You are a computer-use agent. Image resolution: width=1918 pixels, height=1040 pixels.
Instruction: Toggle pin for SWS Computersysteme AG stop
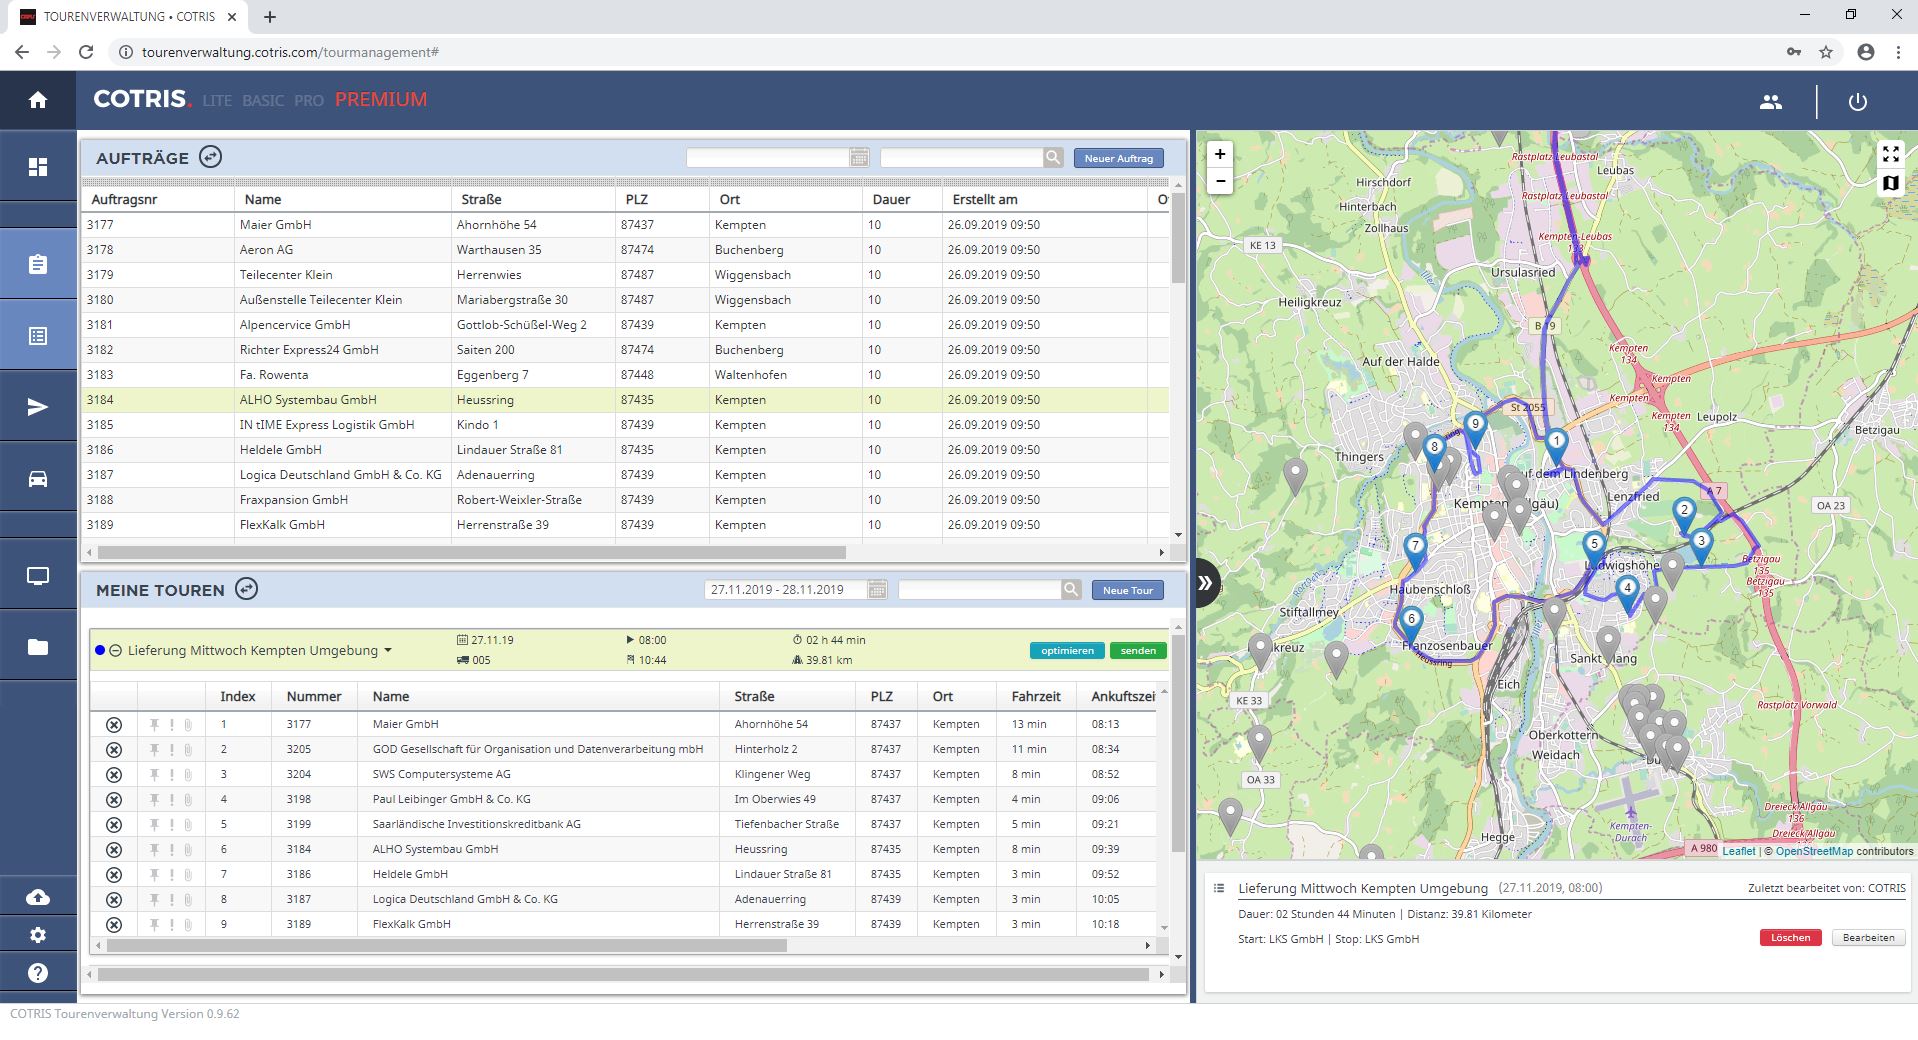tap(154, 774)
